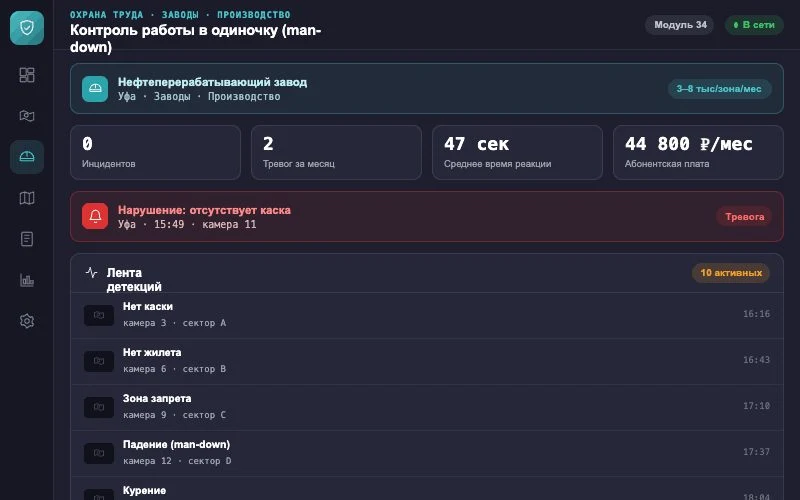Open camera thumbnail for Нет каски
The height and width of the screenshot is (500, 800).
click(x=99, y=315)
